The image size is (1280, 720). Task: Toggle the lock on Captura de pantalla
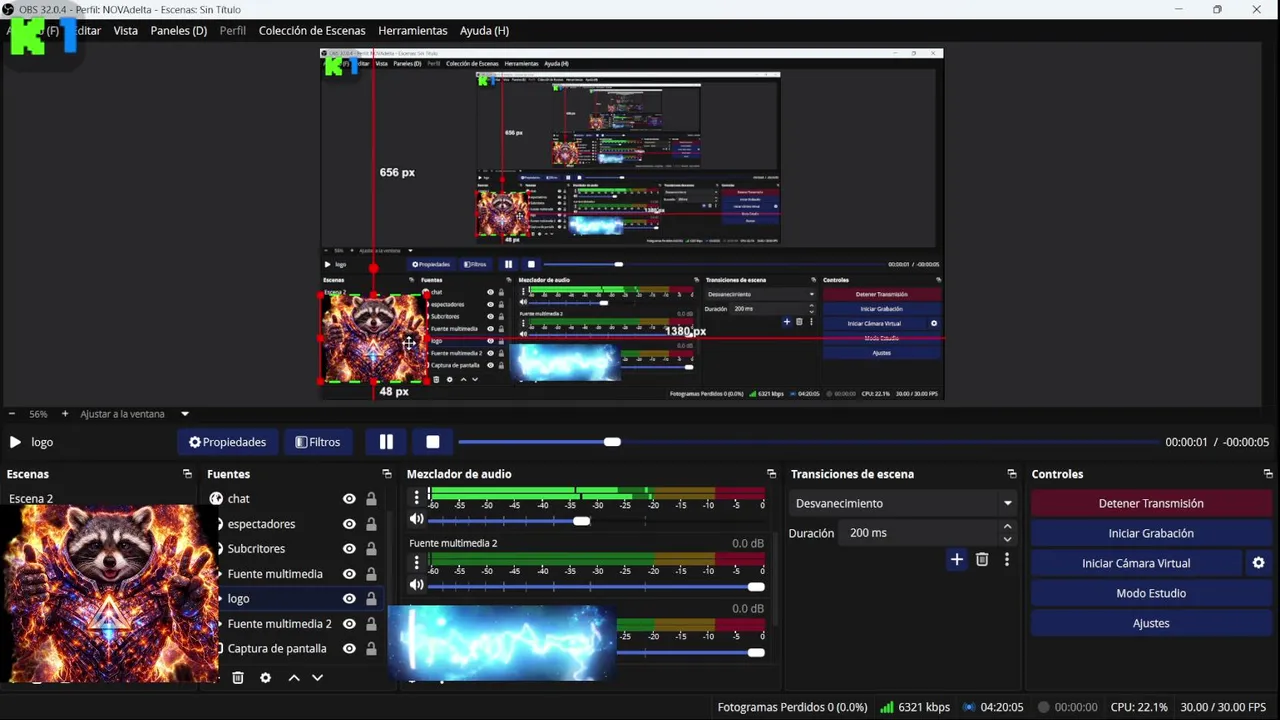pos(371,649)
